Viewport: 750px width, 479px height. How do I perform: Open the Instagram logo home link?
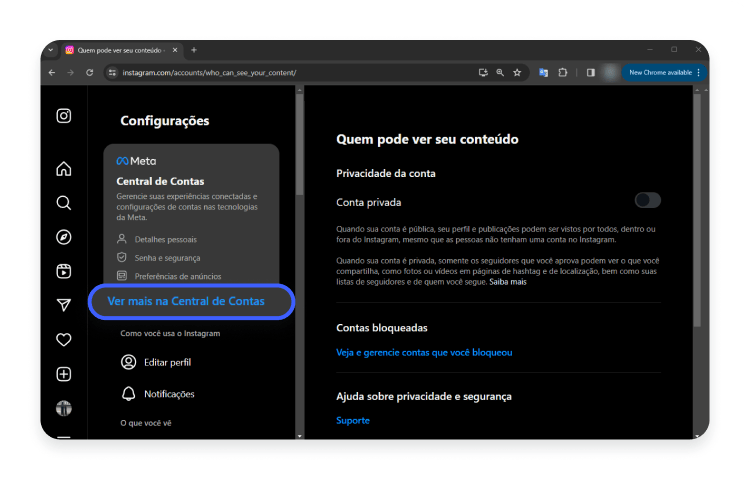[x=64, y=116]
